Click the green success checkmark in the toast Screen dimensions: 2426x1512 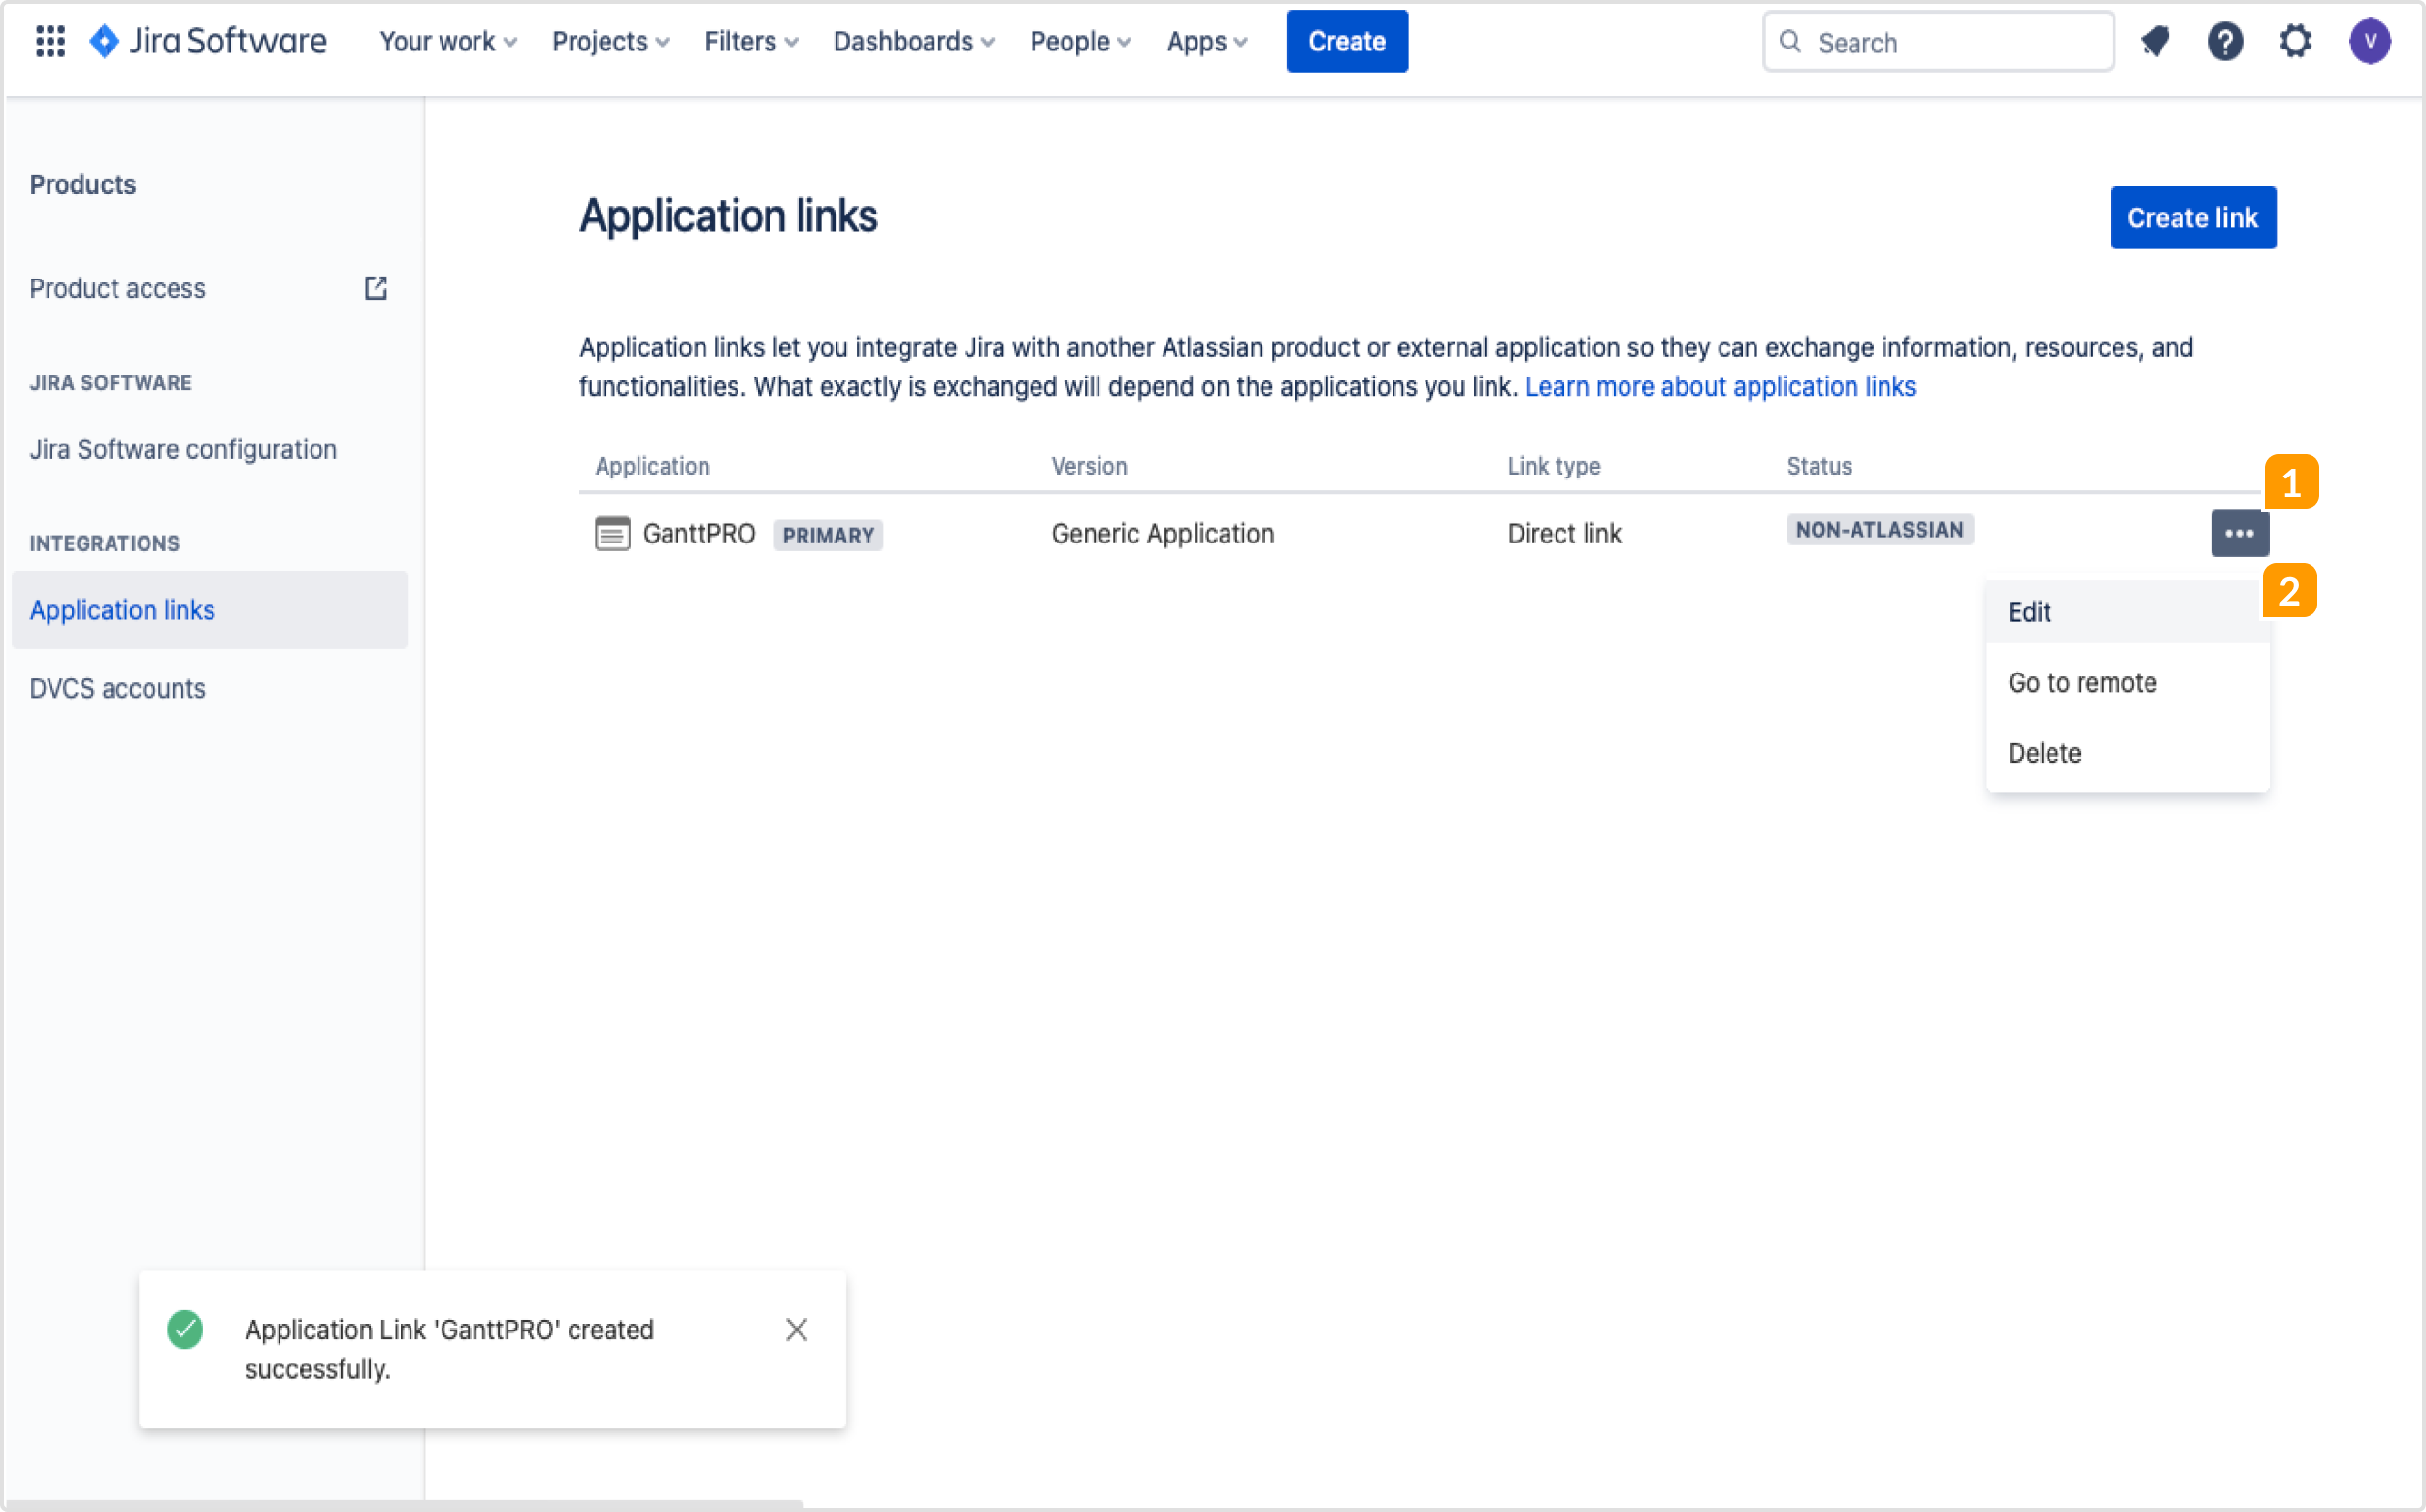(184, 1330)
